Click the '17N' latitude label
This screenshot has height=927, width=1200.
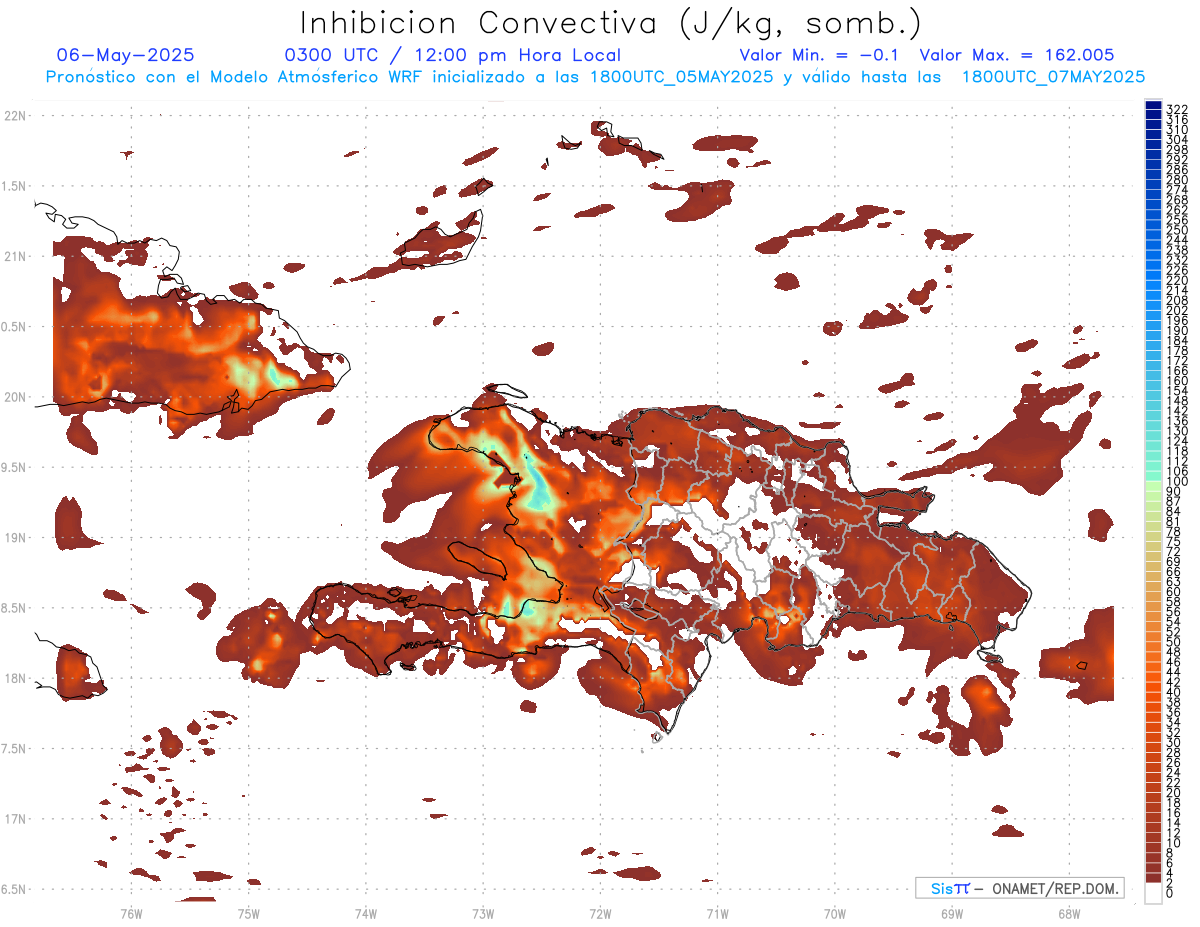(15, 819)
